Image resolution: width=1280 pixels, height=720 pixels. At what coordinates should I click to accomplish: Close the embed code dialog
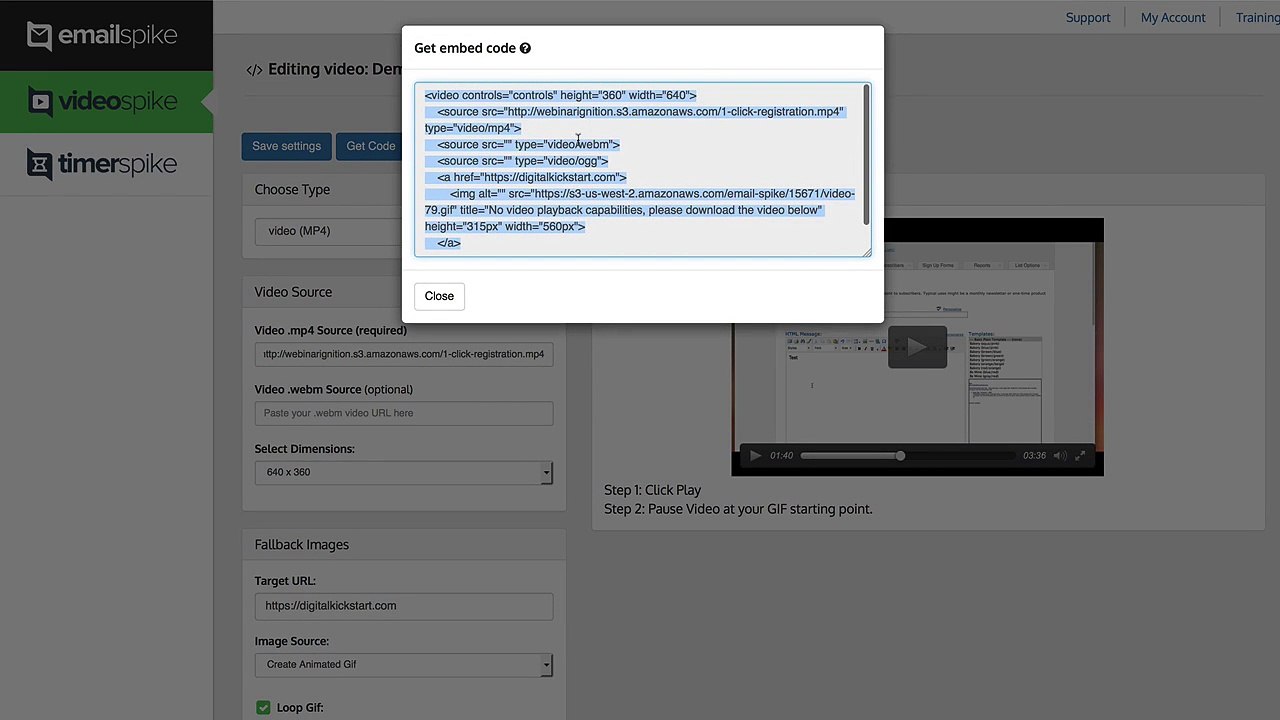(439, 296)
